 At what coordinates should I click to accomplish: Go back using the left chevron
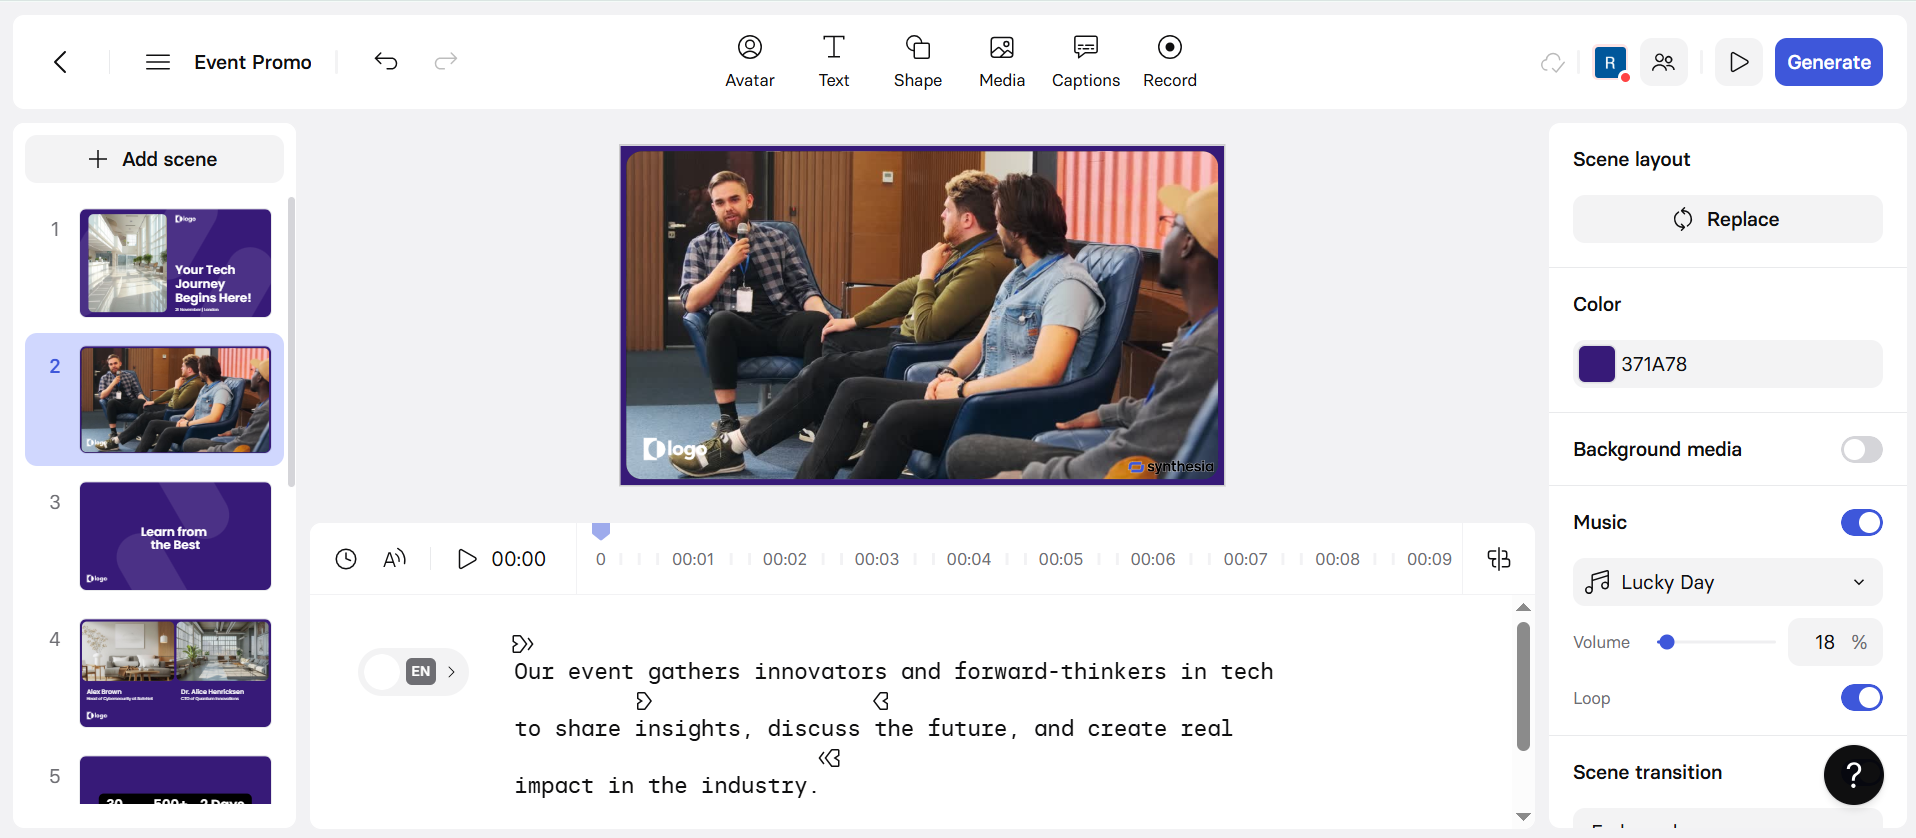point(60,62)
